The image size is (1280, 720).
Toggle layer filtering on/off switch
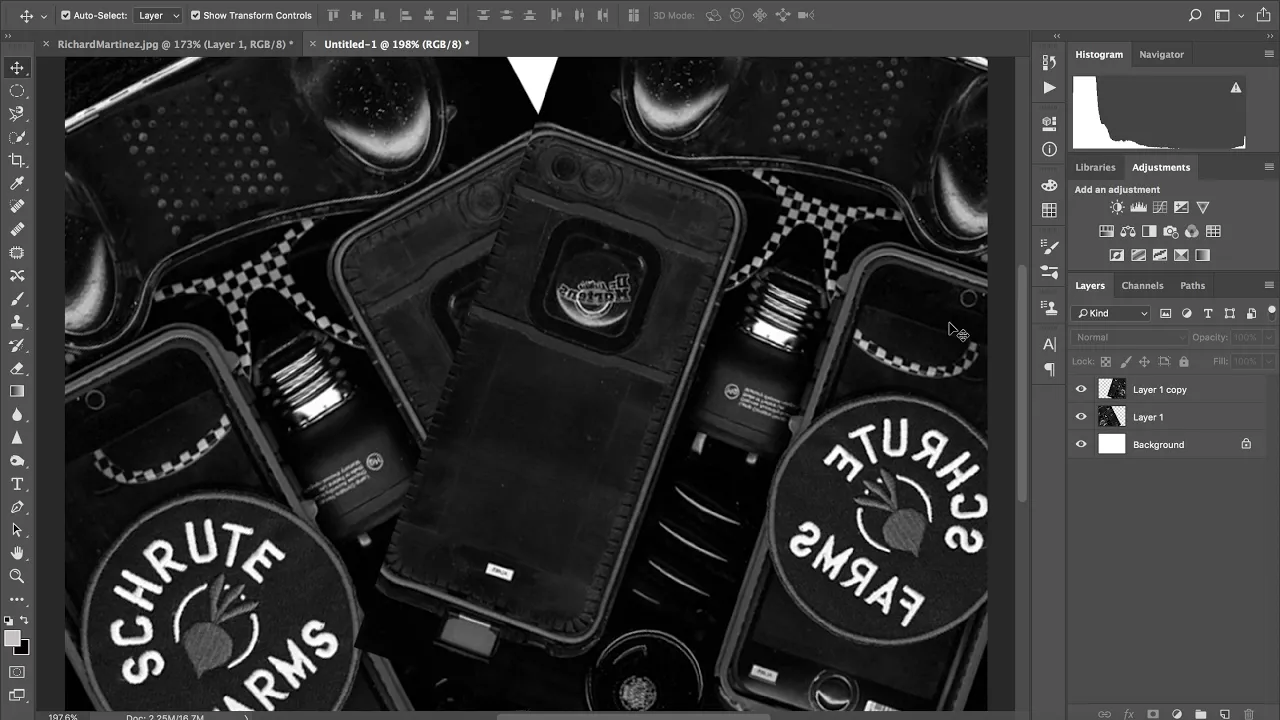(1271, 312)
